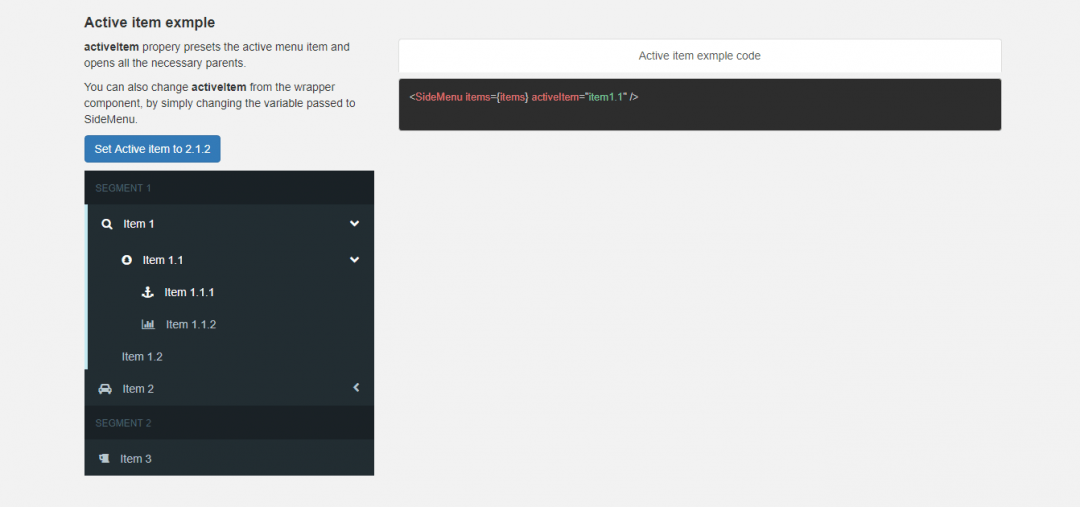
Task: Click Set Active item to 2.1.2 button
Action: tap(152, 149)
